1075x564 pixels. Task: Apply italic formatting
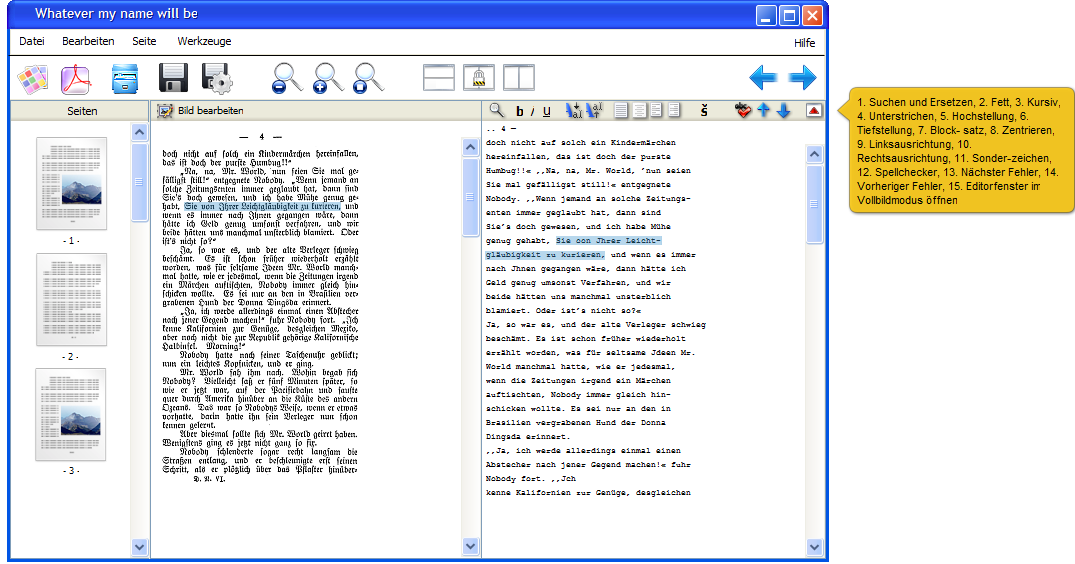click(x=532, y=112)
